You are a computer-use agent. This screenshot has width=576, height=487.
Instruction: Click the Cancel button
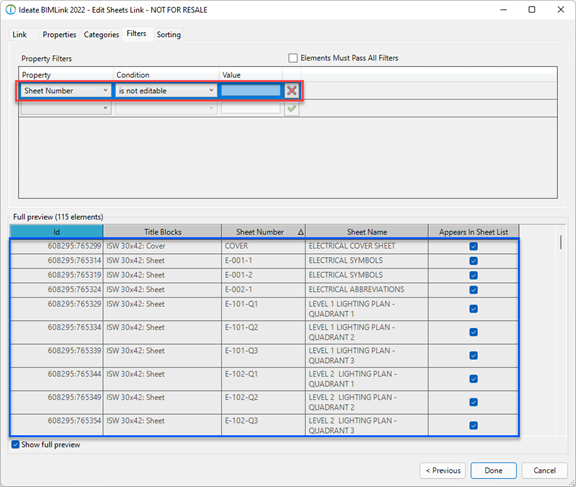(544, 470)
